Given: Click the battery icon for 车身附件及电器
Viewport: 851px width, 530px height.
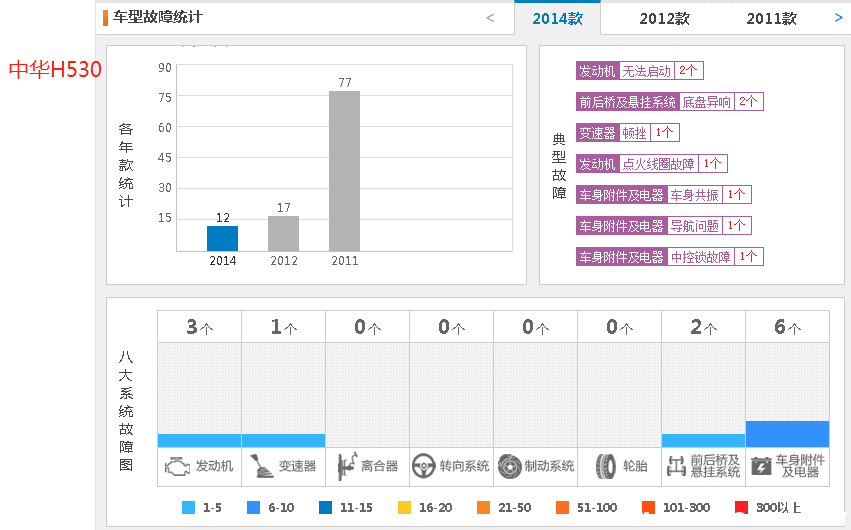Looking at the screenshot, I should click(x=760, y=466).
